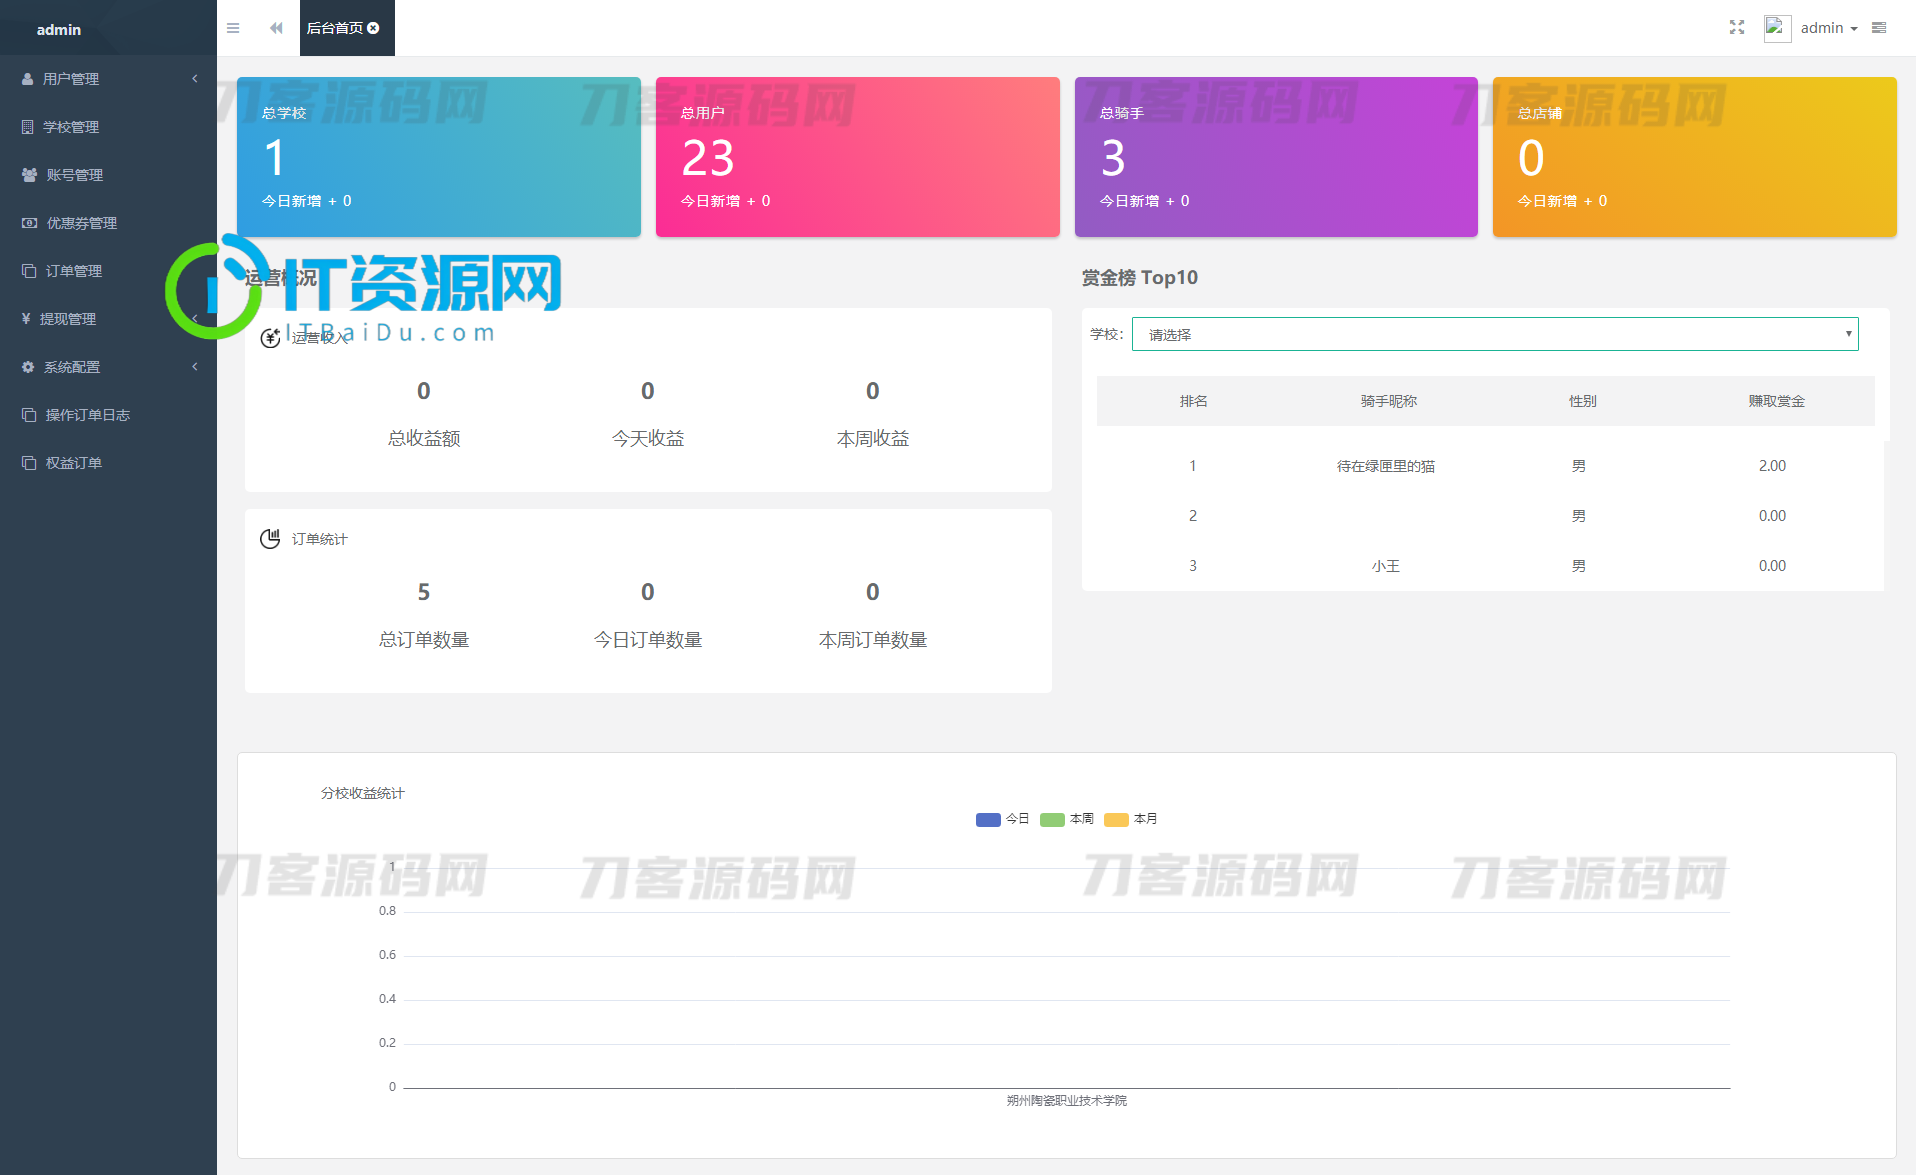Close the 后台首页 tab
1916x1175 pixels.
click(373, 28)
